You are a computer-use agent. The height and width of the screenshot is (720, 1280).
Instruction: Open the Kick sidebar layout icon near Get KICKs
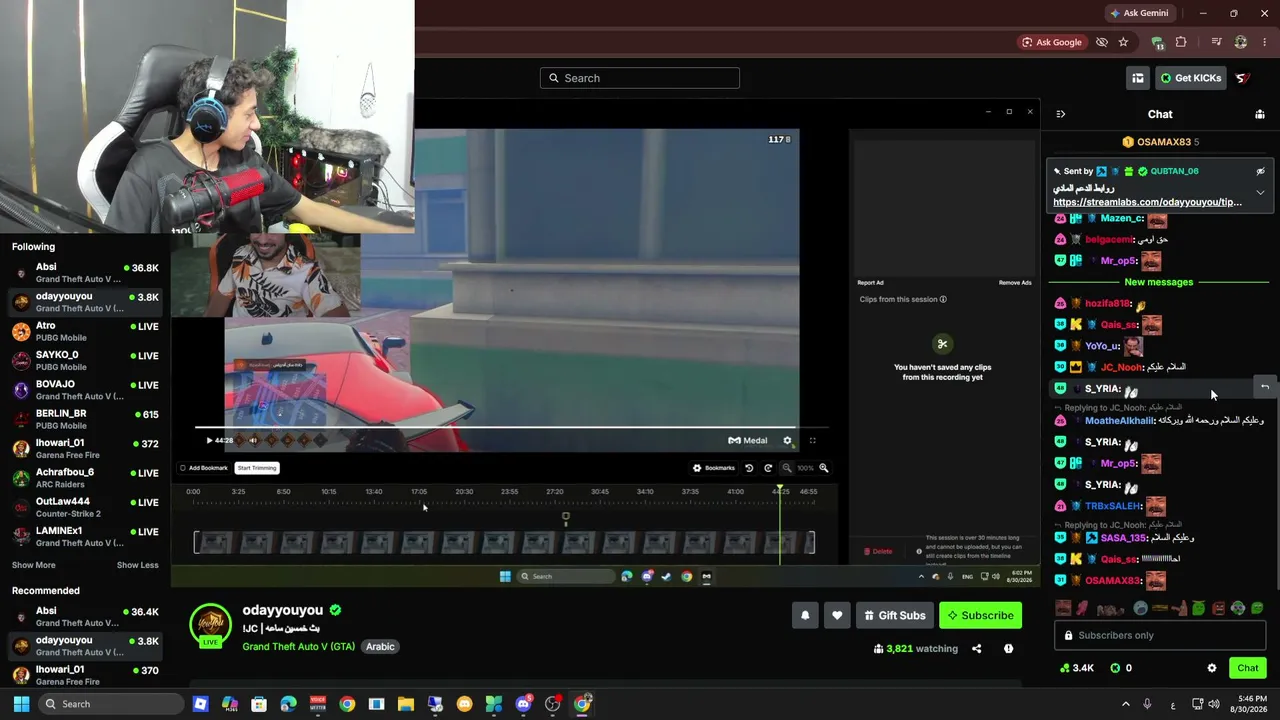1138,78
